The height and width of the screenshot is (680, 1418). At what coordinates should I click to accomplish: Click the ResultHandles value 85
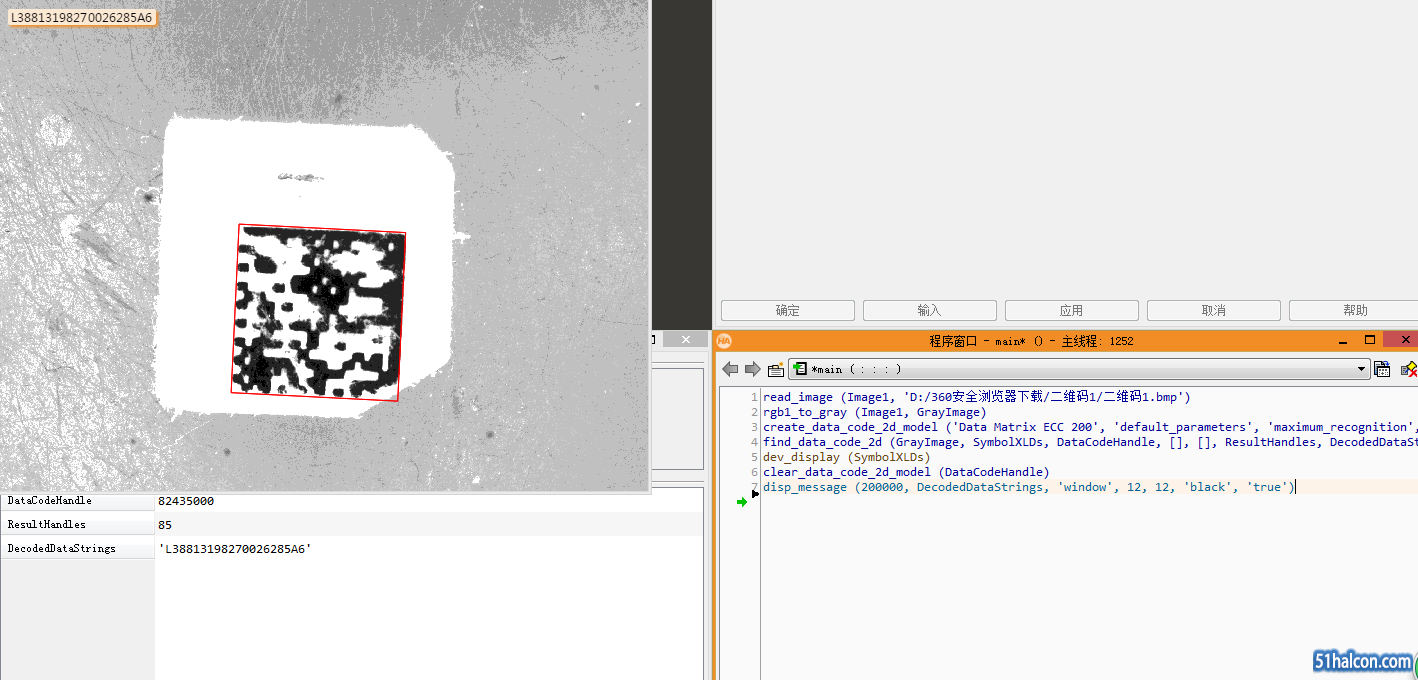tap(165, 524)
